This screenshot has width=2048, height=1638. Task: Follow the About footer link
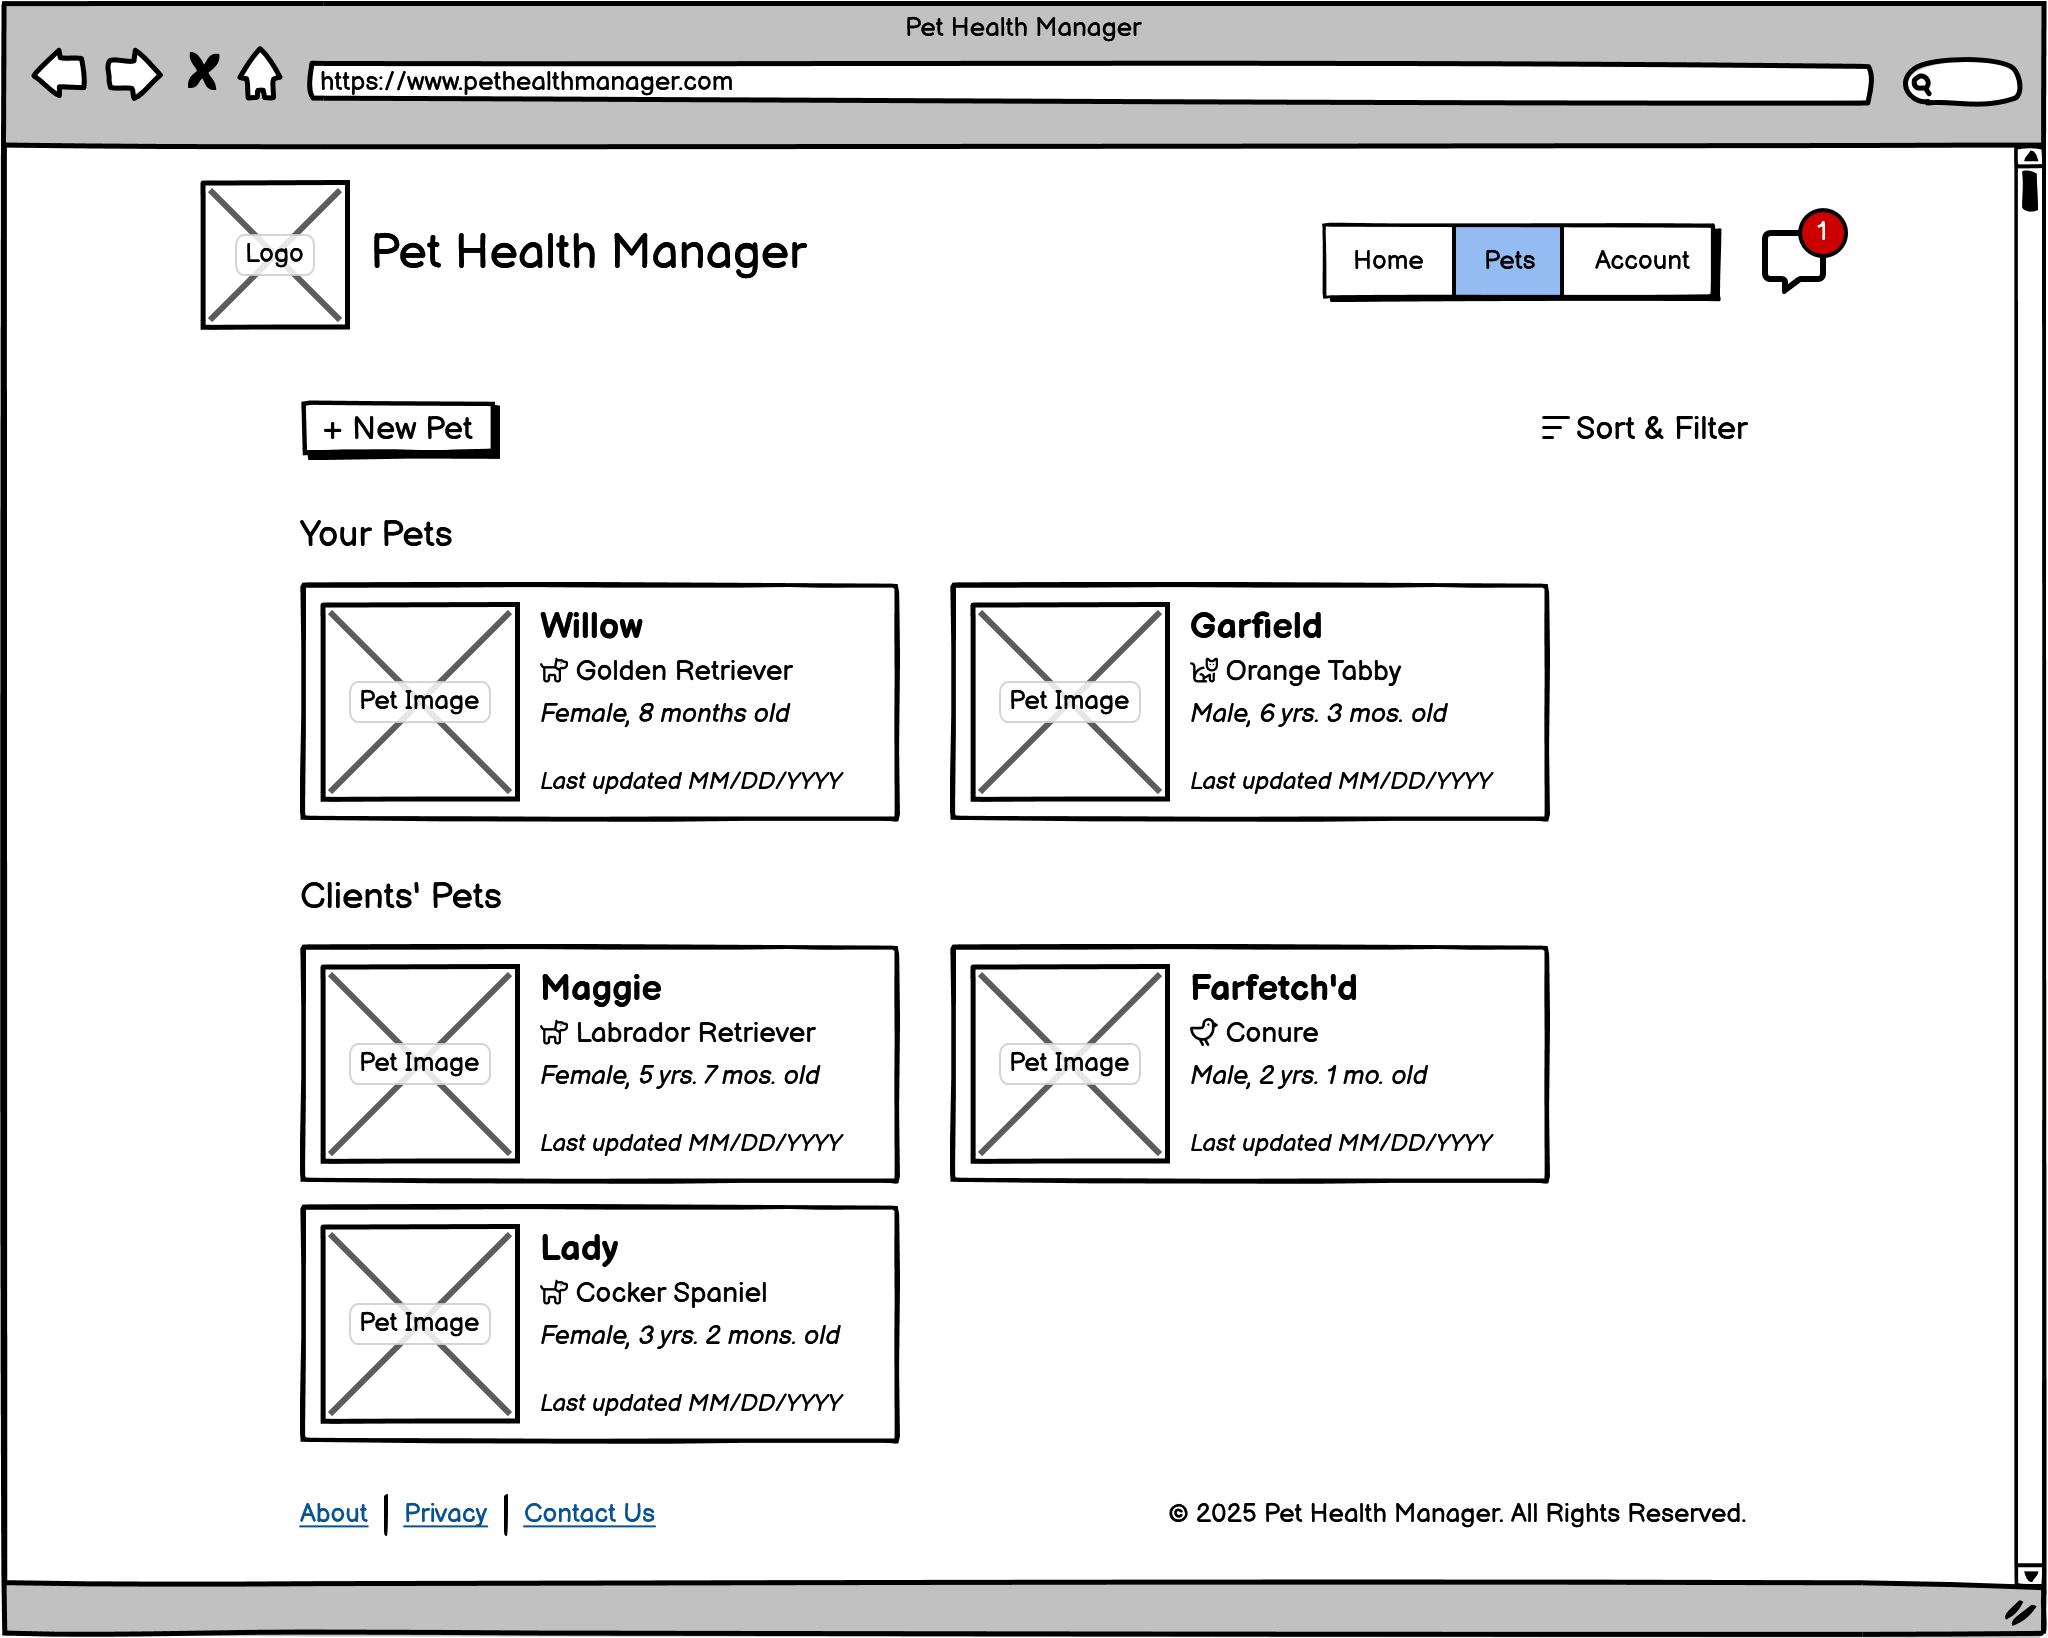pos(333,1513)
